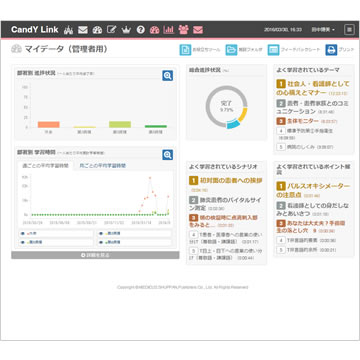Open point パルスオキシメーターの注意点

pyautogui.click(x=313, y=190)
